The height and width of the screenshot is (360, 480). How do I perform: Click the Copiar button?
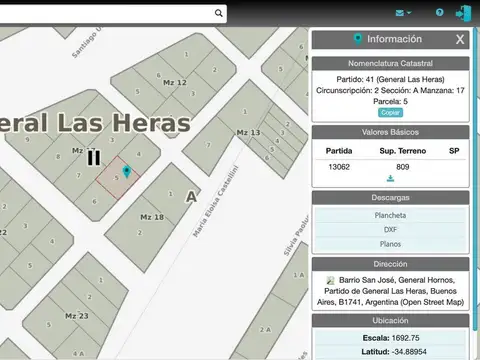tap(390, 113)
